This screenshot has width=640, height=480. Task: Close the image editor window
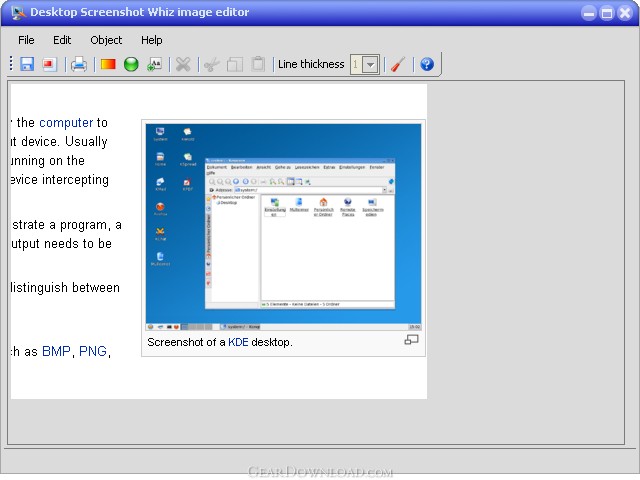[625, 13]
